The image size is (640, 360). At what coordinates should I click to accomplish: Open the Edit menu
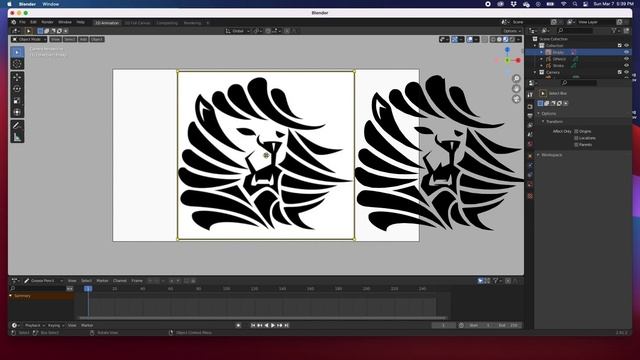coord(33,22)
